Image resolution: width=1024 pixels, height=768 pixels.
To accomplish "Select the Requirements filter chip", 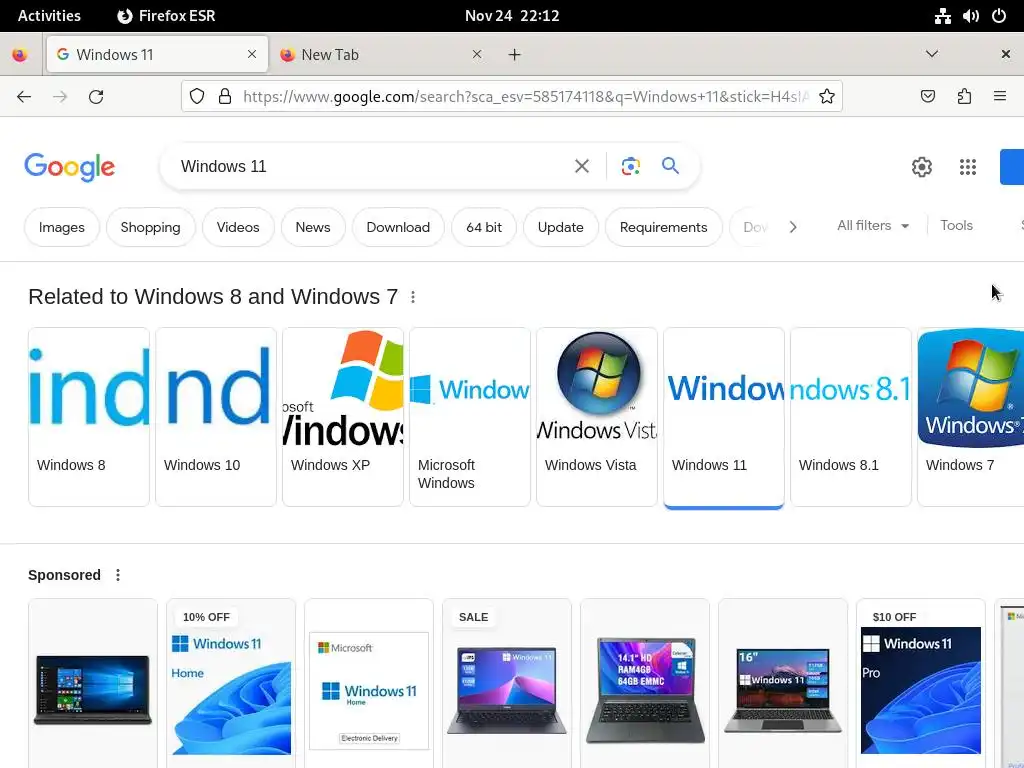I will pyautogui.click(x=664, y=227).
